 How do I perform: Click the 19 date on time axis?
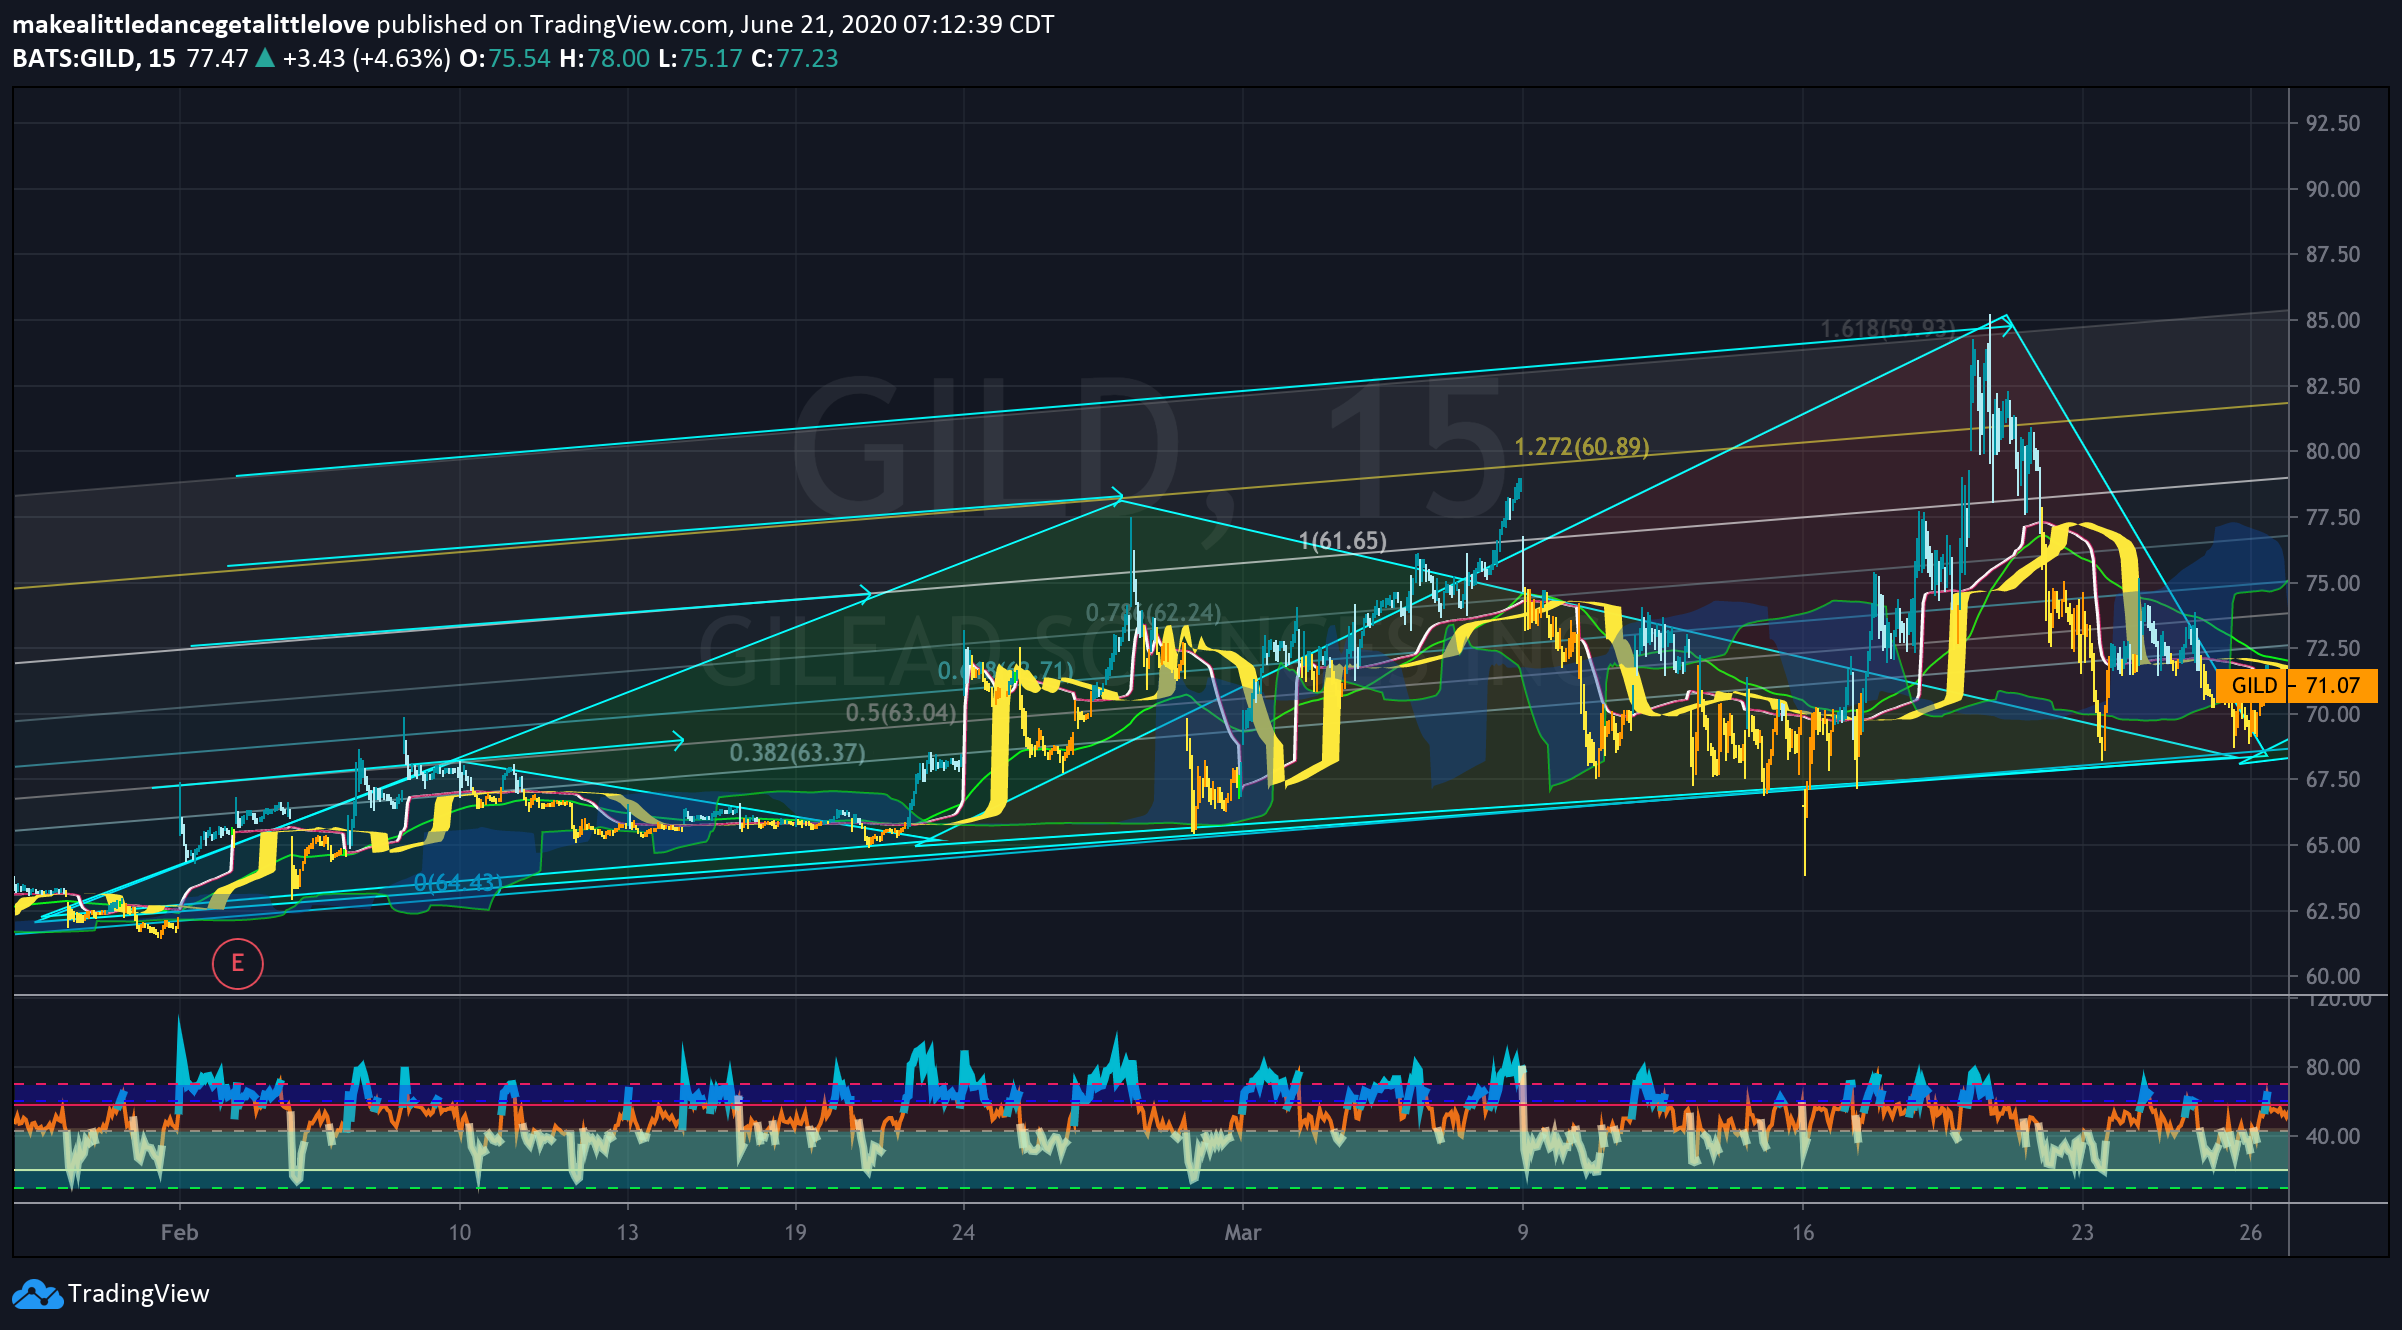click(x=795, y=1233)
